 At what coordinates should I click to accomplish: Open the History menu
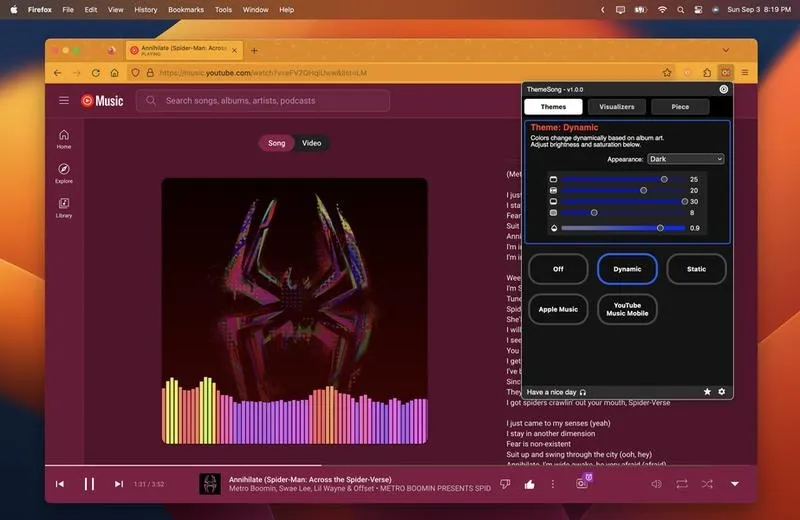click(x=145, y=10)
